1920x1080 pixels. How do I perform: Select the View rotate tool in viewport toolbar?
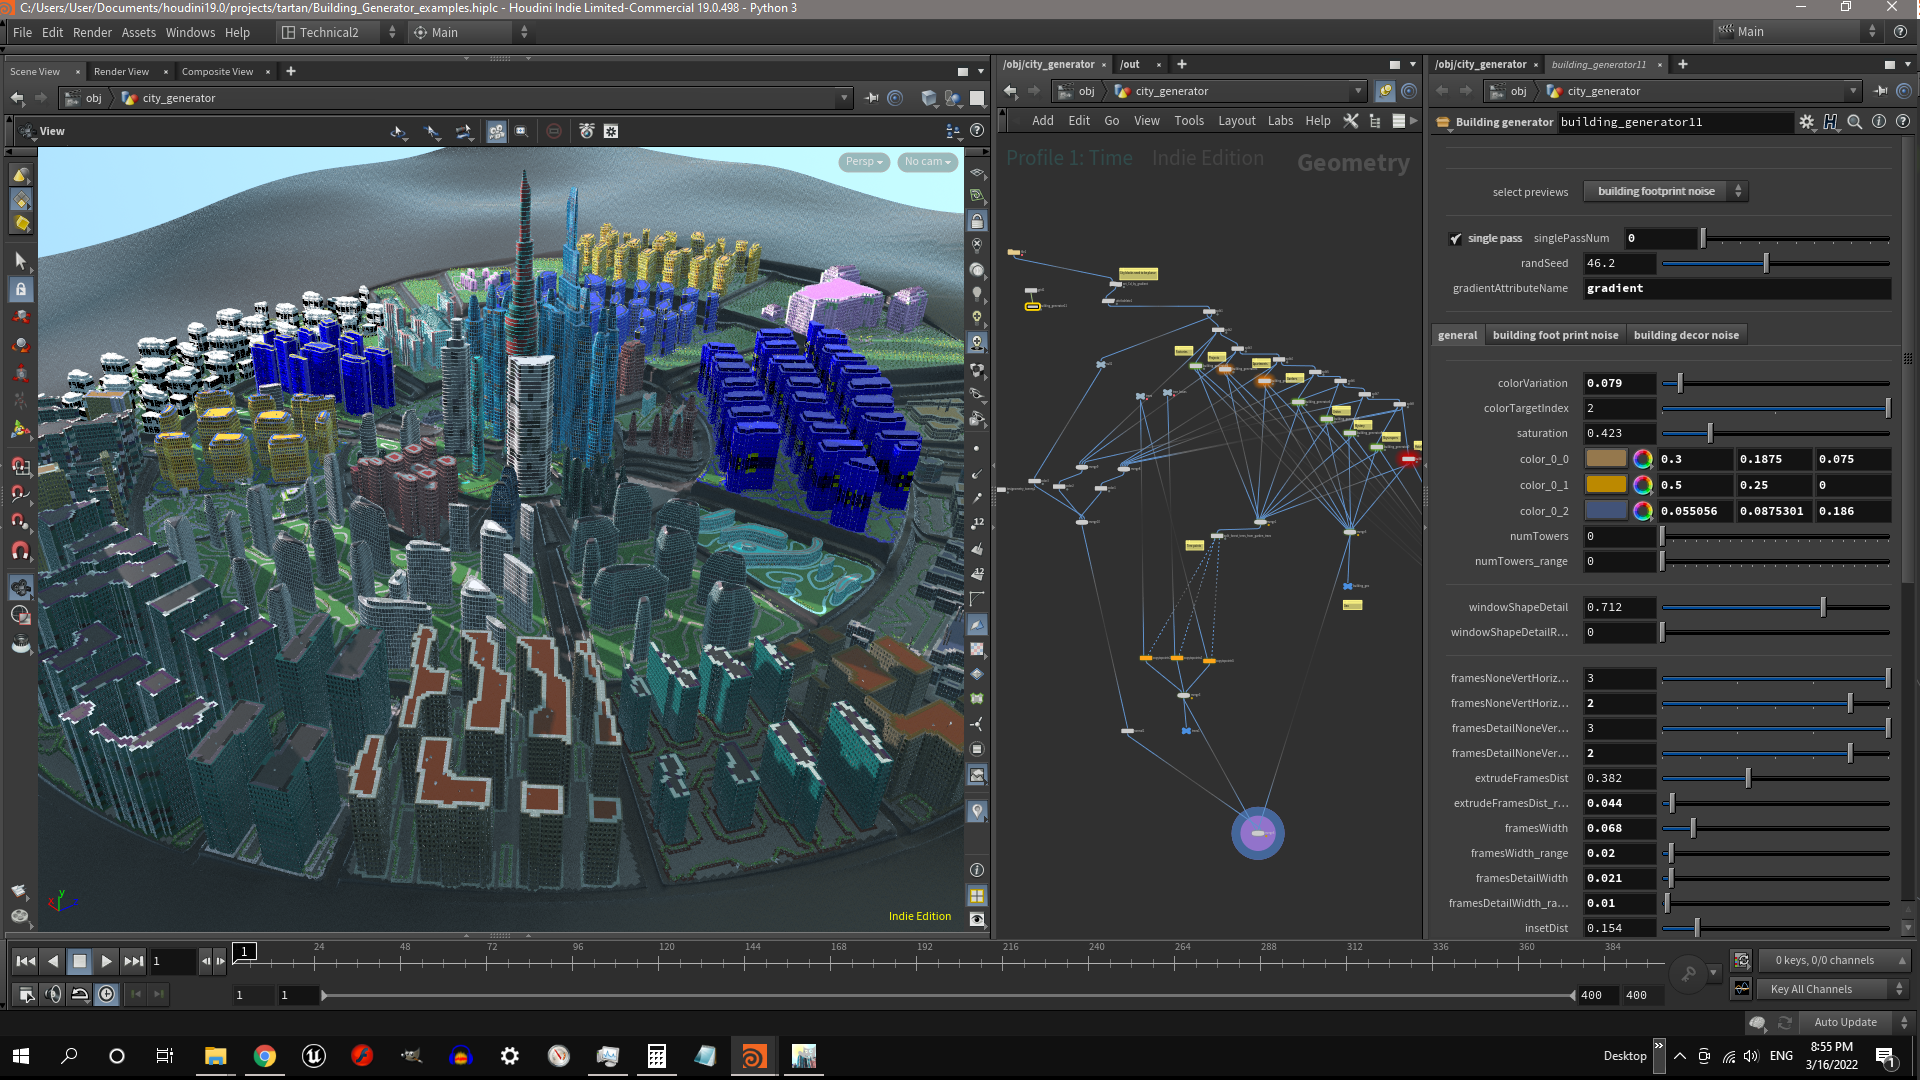tap(398, 131)
